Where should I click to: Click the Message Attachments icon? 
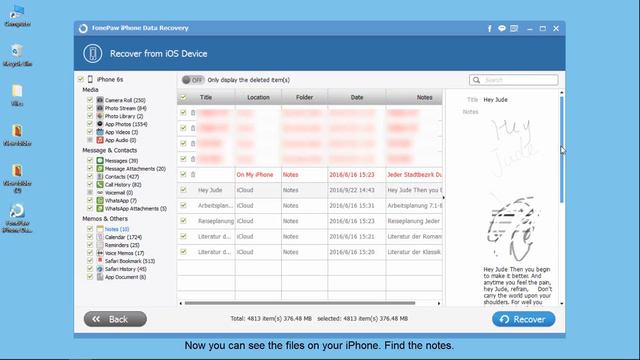click(100, 169)
